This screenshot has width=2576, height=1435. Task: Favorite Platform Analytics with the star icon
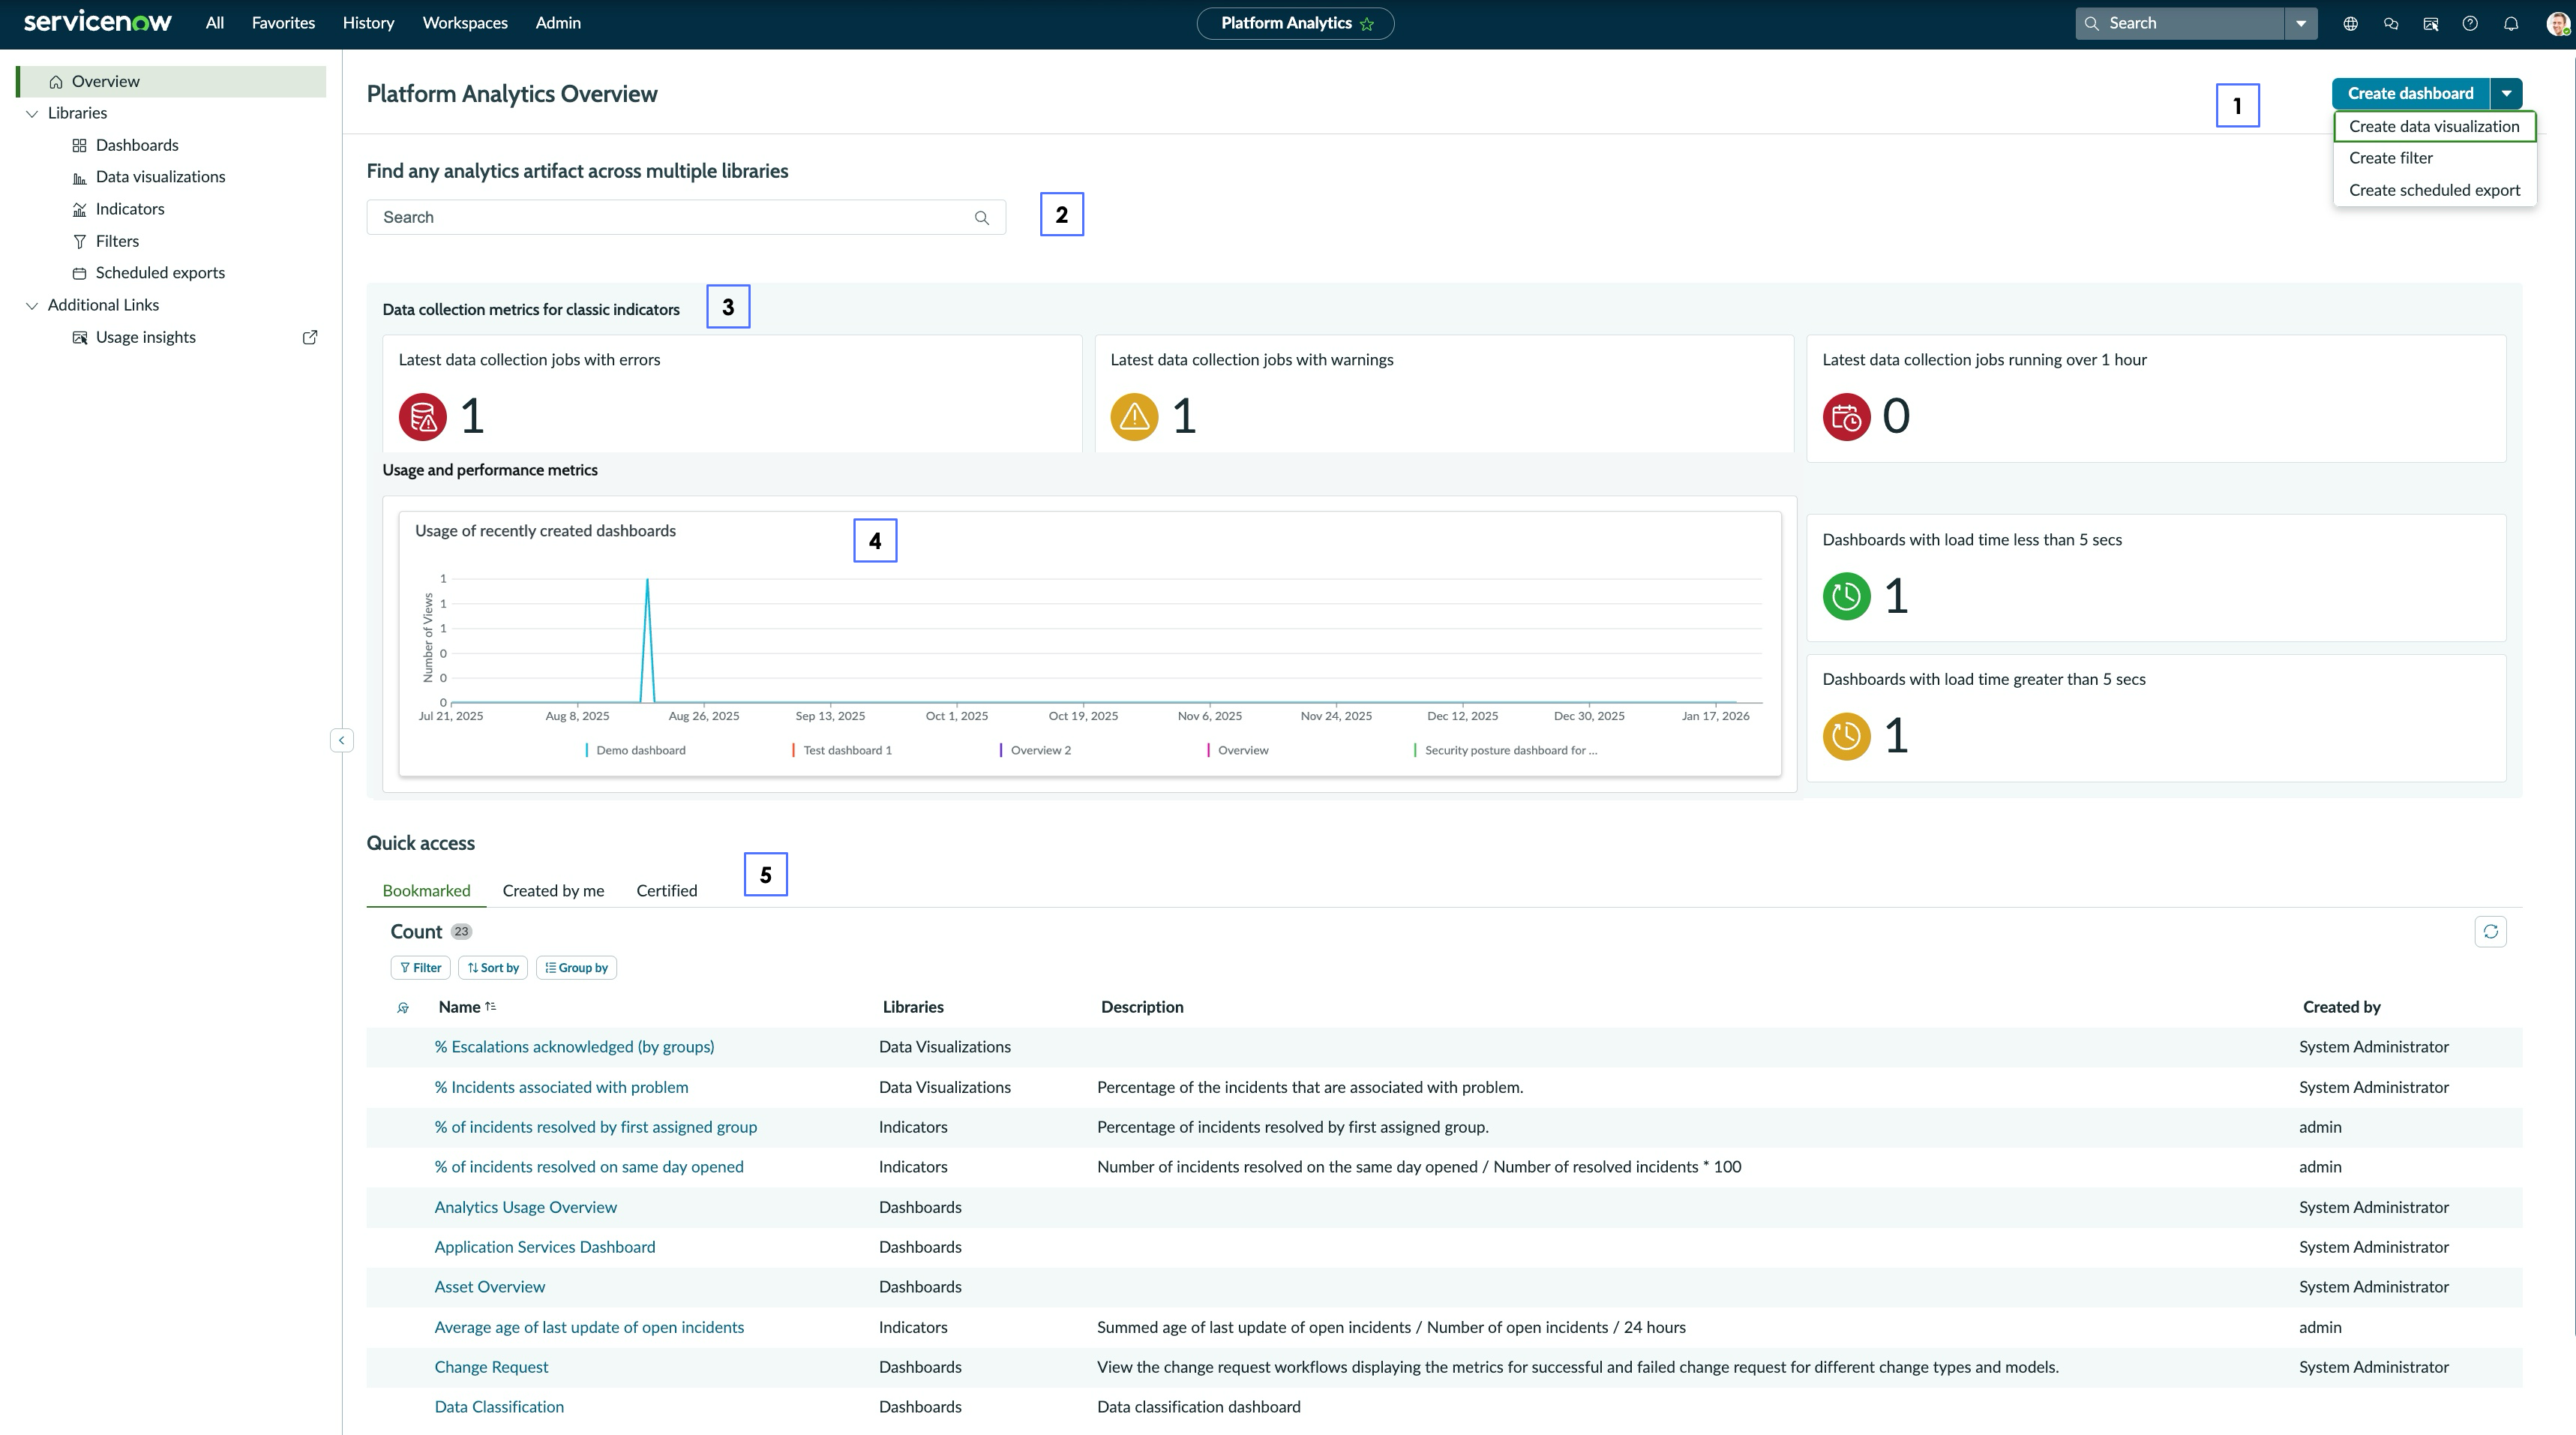point(1367,24)
